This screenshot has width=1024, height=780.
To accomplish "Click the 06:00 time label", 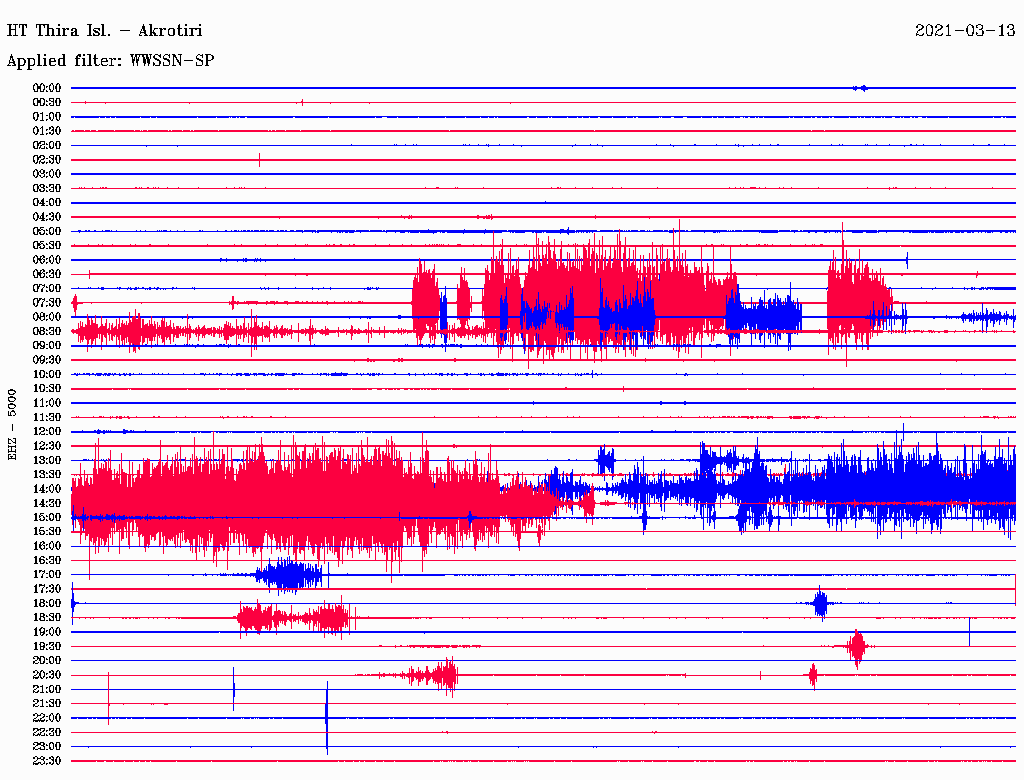I will [x=47, y=260].
